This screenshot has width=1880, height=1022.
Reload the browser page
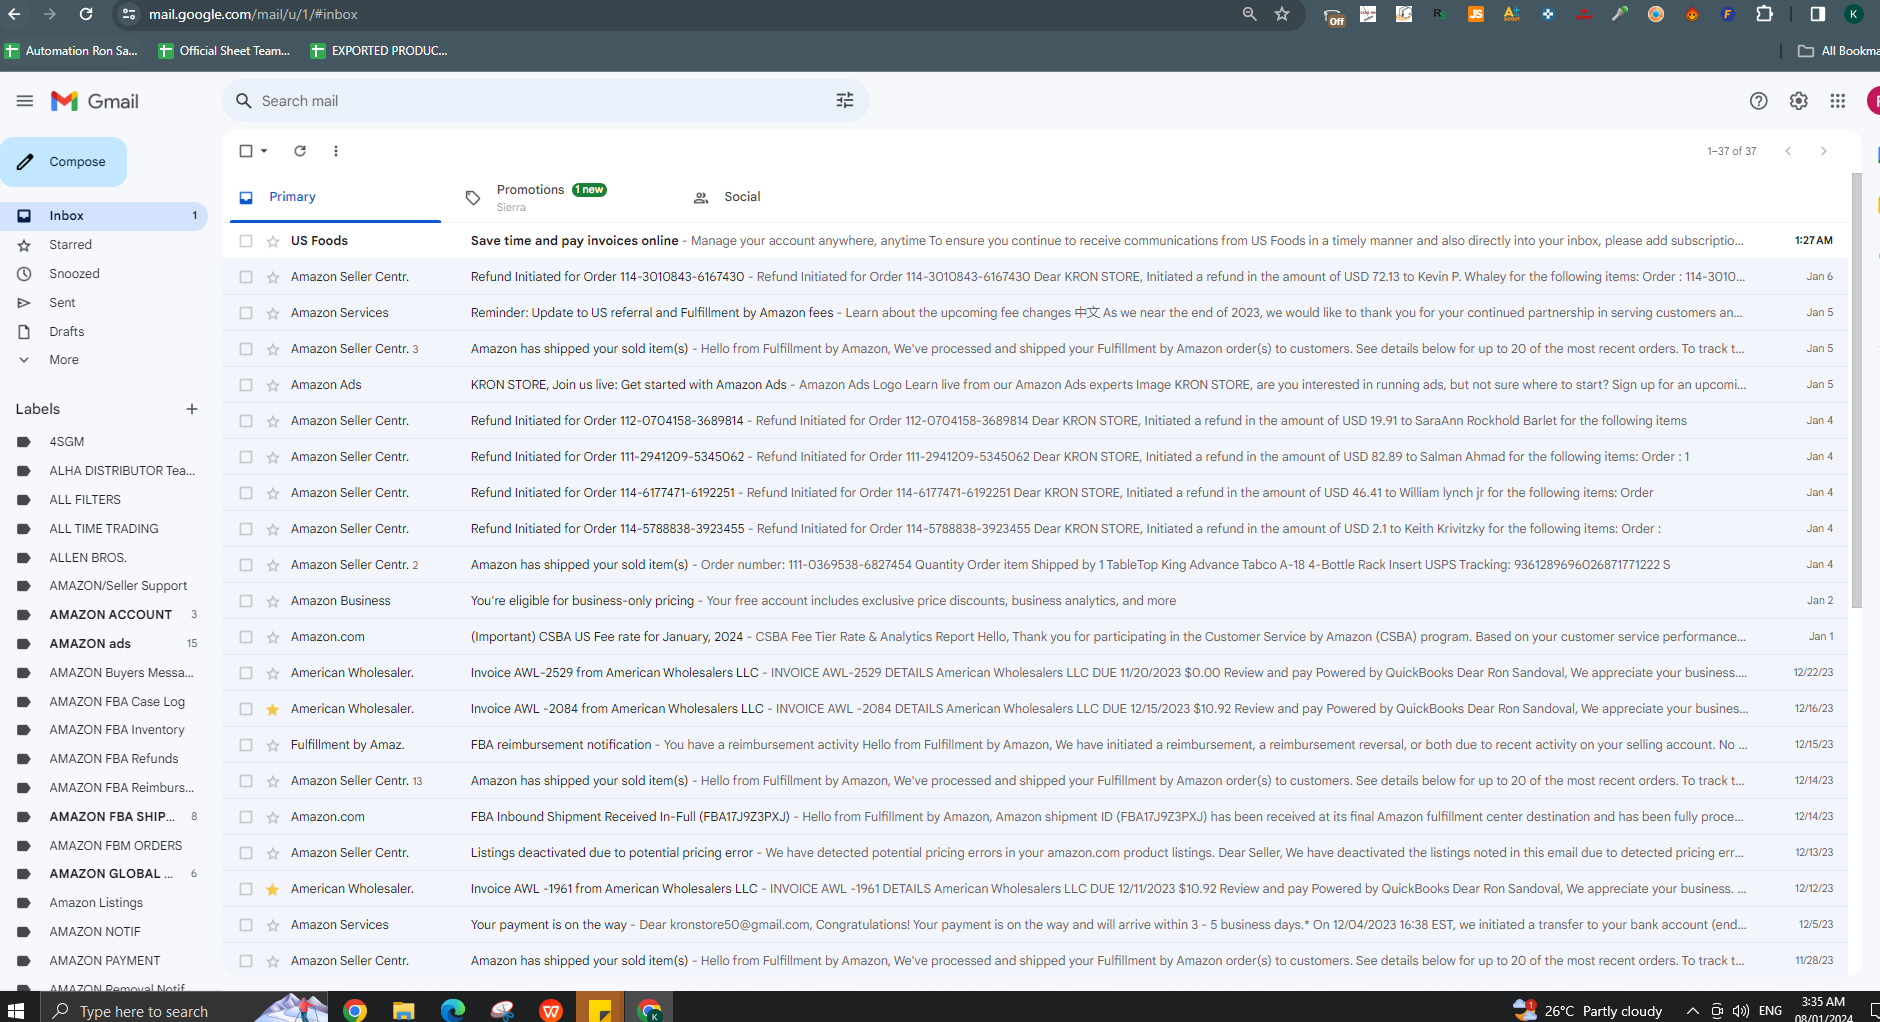coord(86,14)
